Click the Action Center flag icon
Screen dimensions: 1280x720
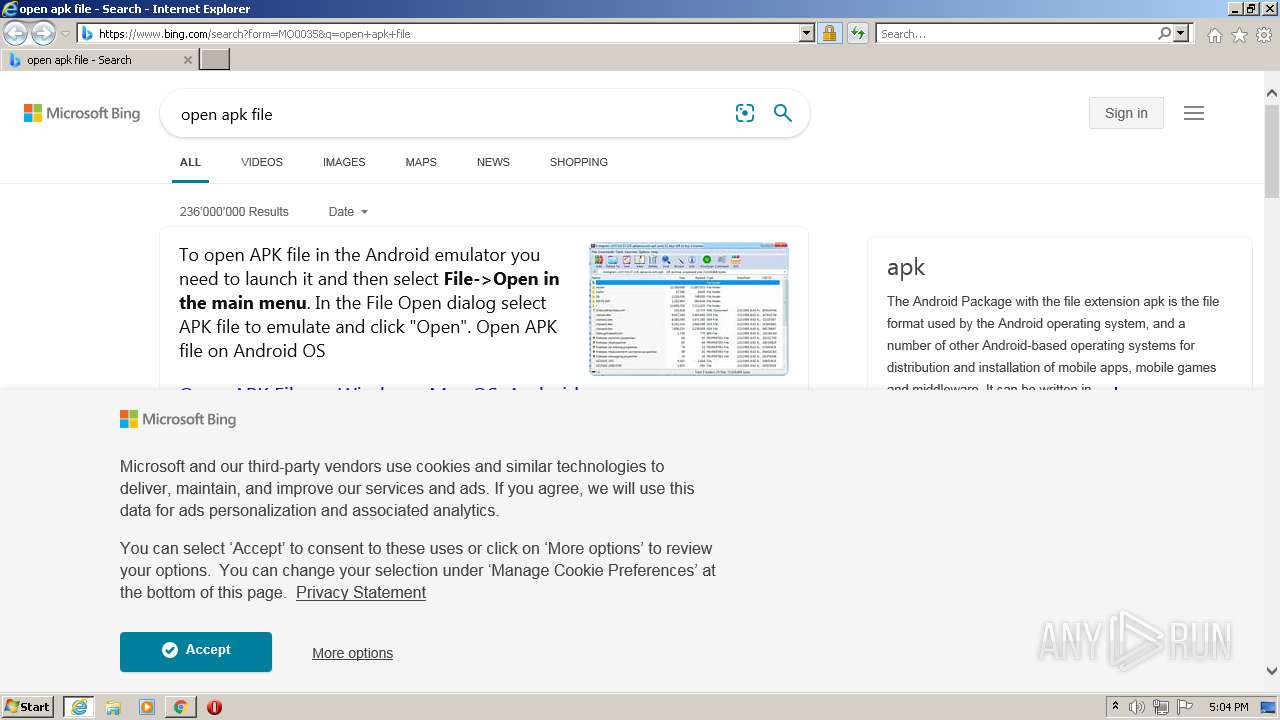pyautogui.click(x=1185, y=707)
